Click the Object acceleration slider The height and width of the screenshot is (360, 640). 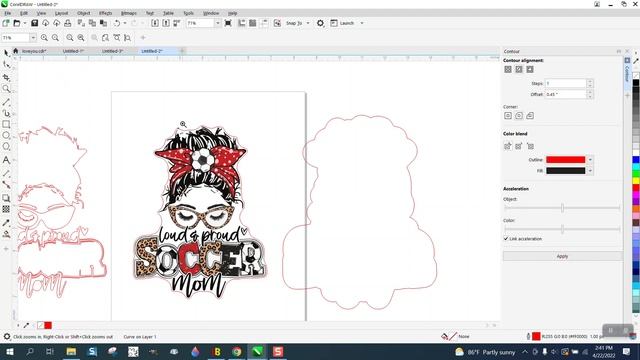point(562,208)
